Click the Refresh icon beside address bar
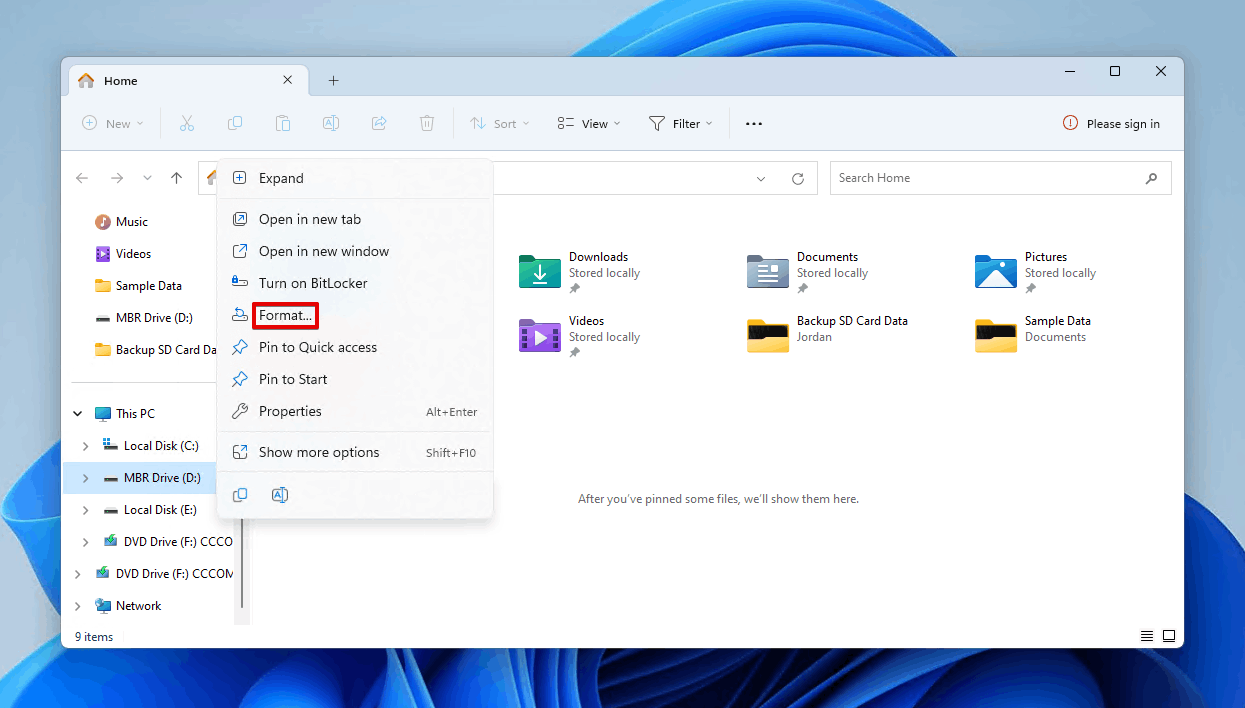 pyautogui.click(x=797, y=179)
